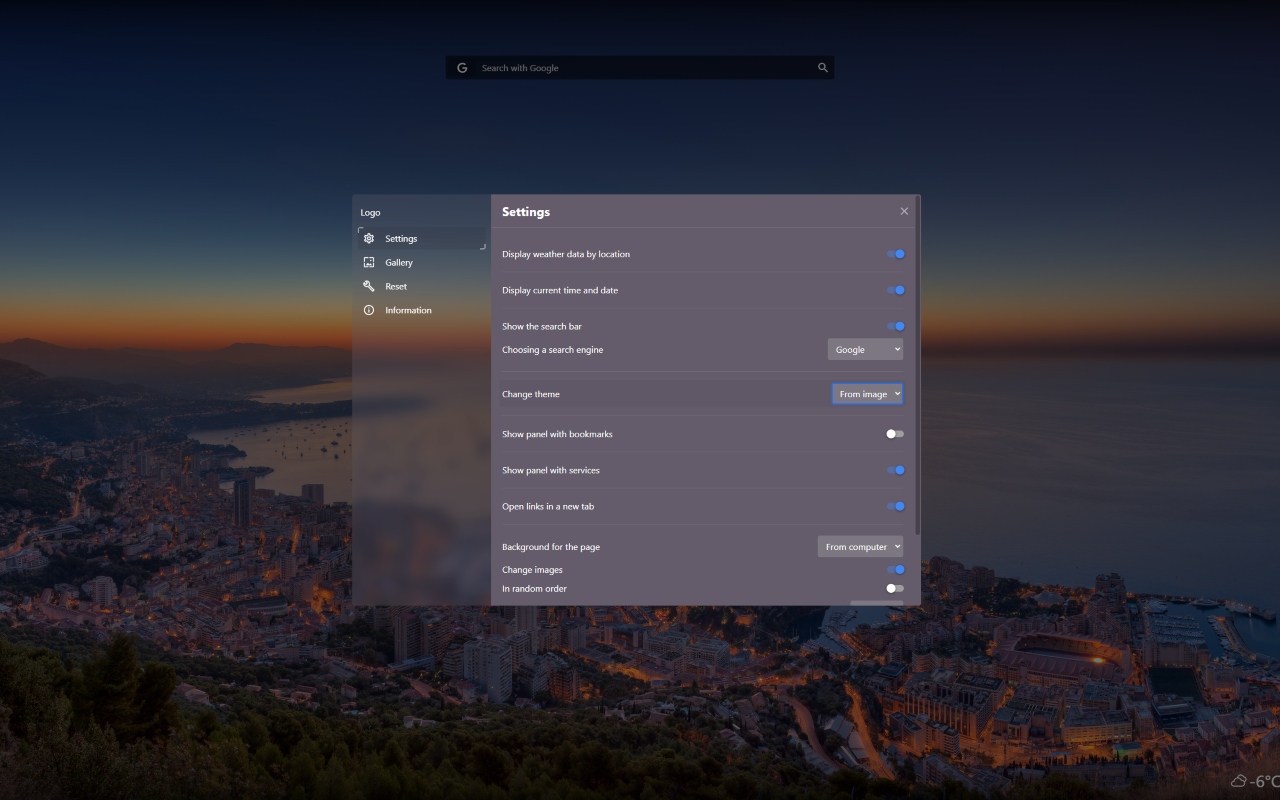Click the 'Change theme' label
Screen dimensions: 1280x800
pos(531,394)
